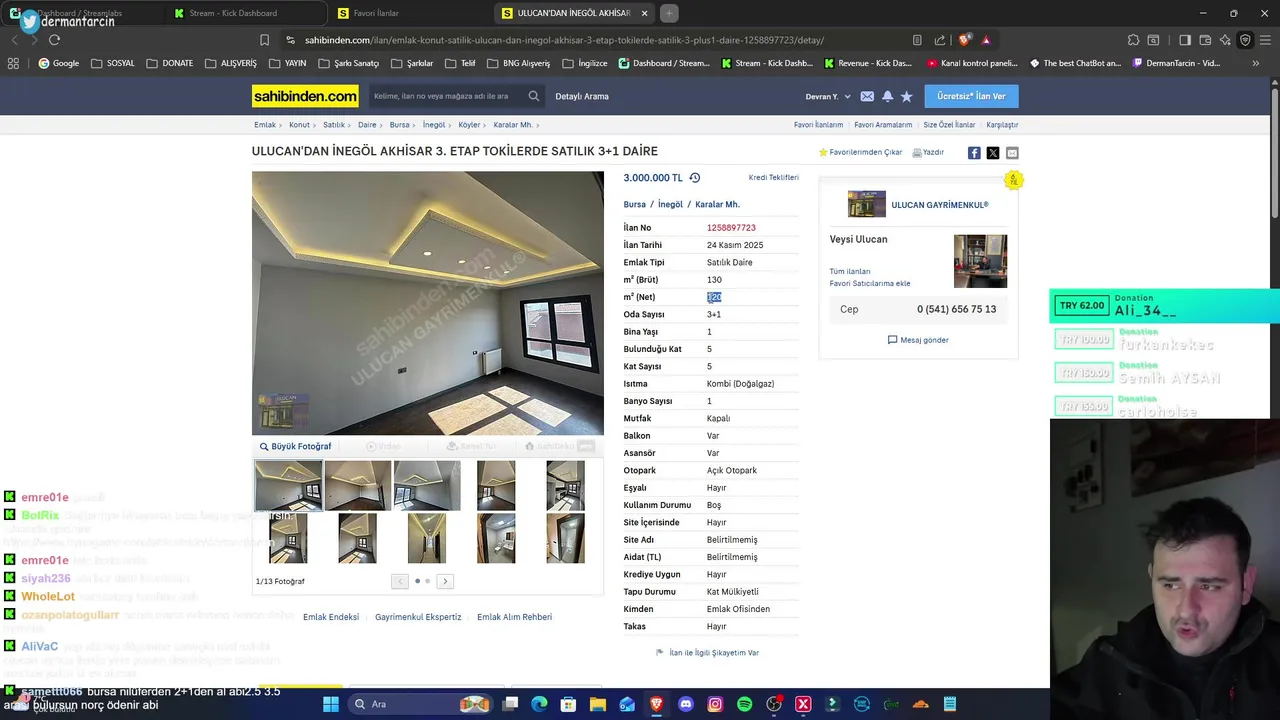Open Emlak Alım Rehberi link
The image size is (1280, 720).
pyautogui.click(x=514, y=617)
